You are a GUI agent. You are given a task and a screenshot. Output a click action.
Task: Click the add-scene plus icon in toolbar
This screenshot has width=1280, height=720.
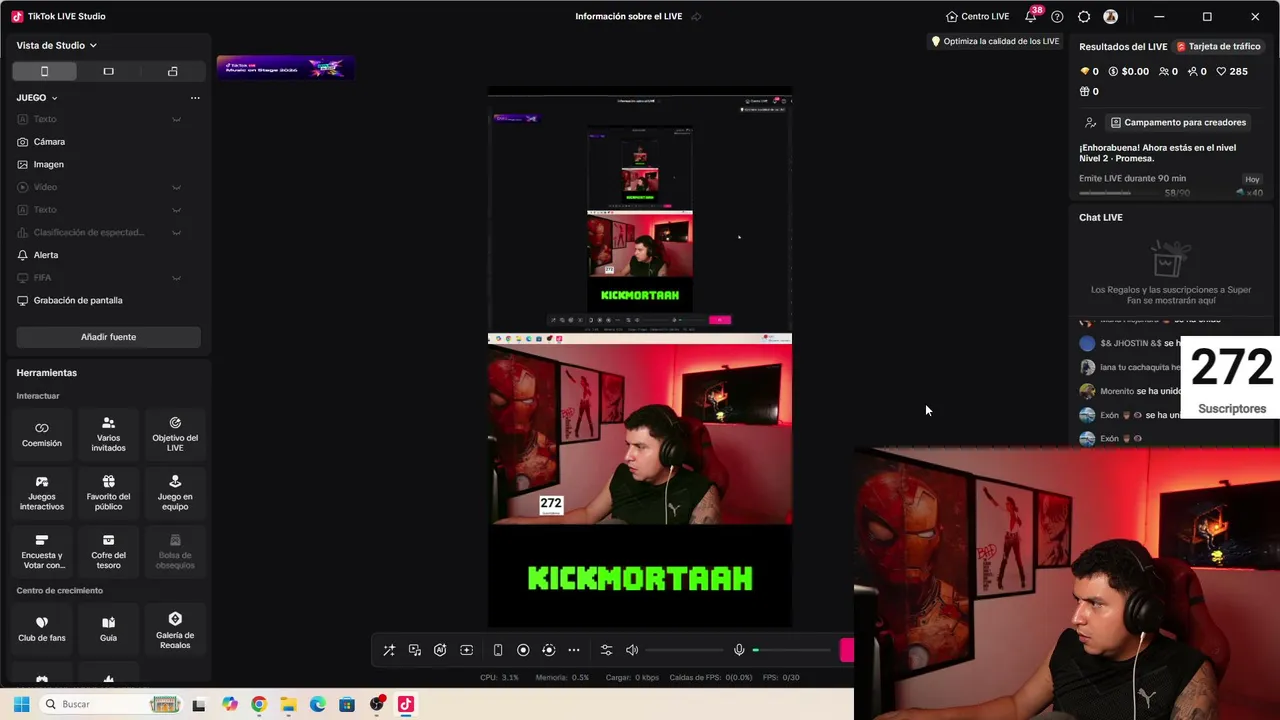466,650
